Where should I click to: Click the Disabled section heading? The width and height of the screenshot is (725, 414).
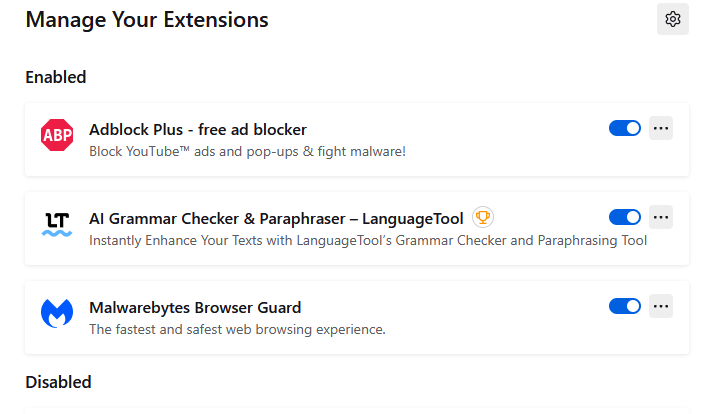pos(58,382)
